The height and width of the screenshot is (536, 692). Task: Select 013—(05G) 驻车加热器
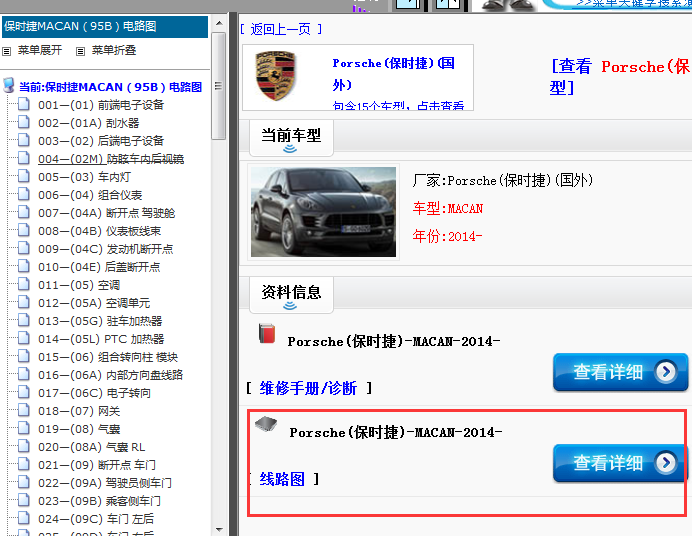coord(100,321)
